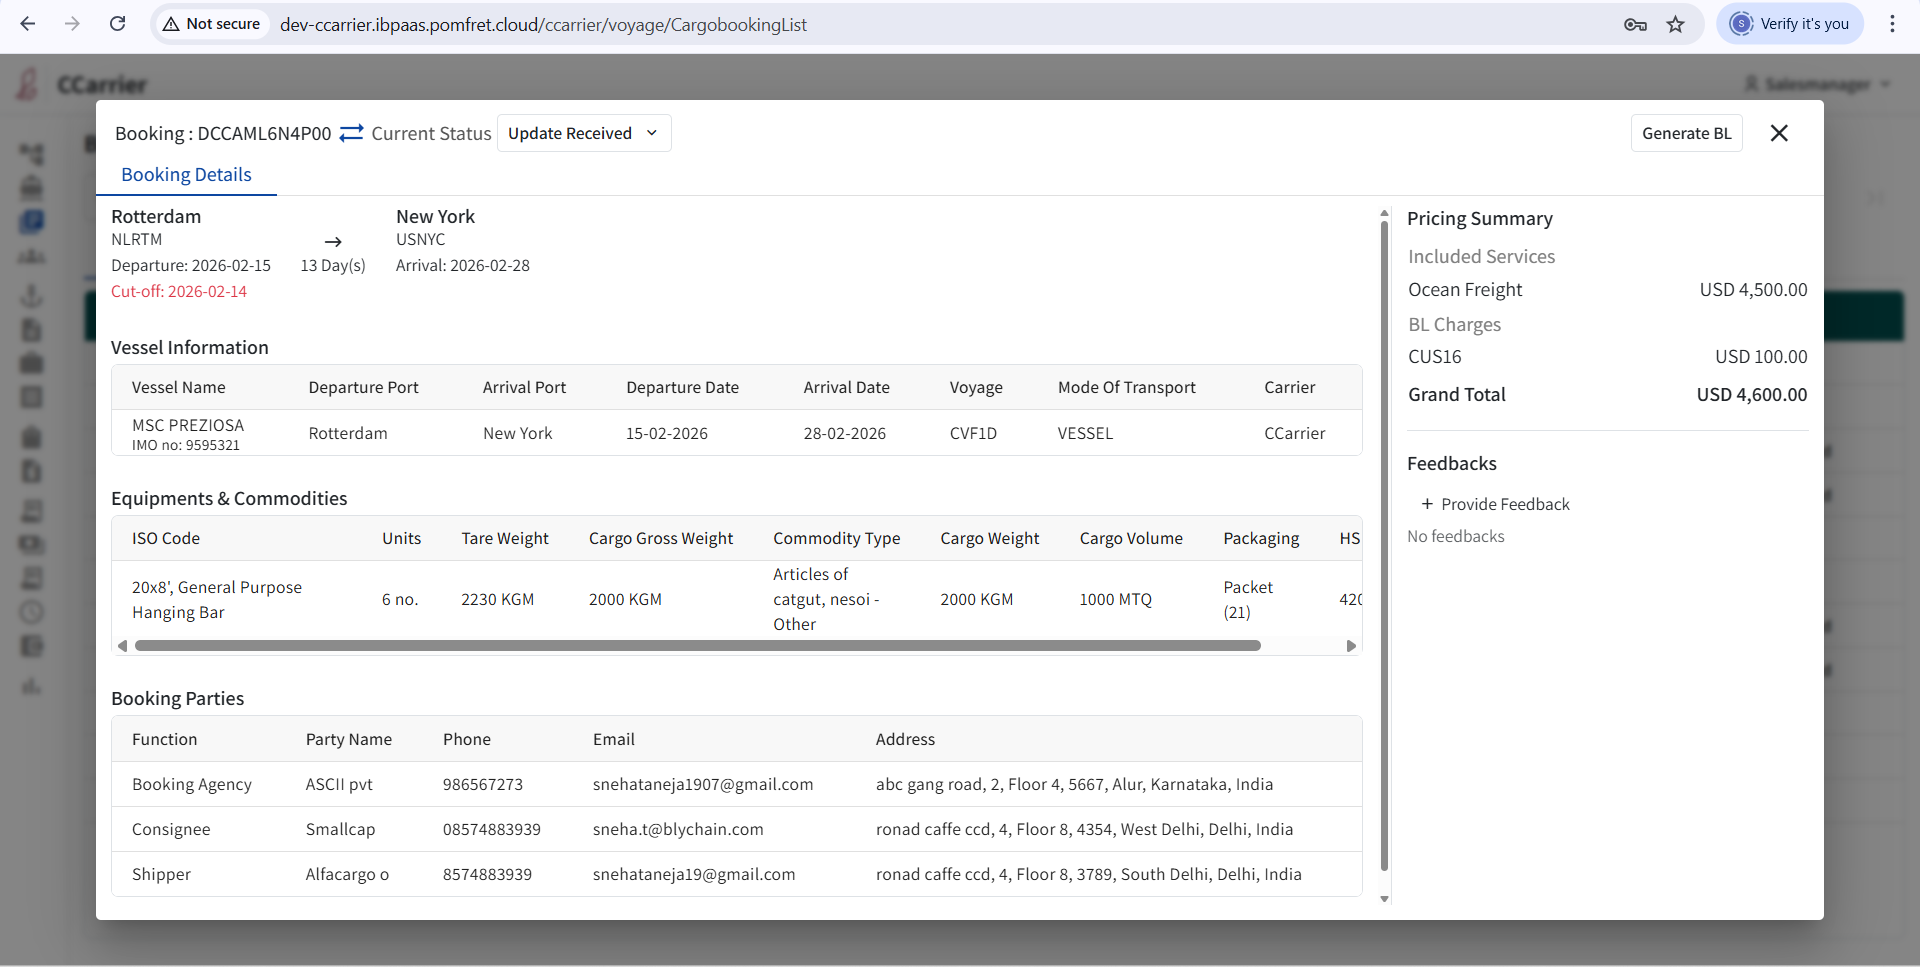Expand the status dropdown chevron arrow
This screenshot has height=967, width=1920.
pyautogui.click(x=652, y=133)
